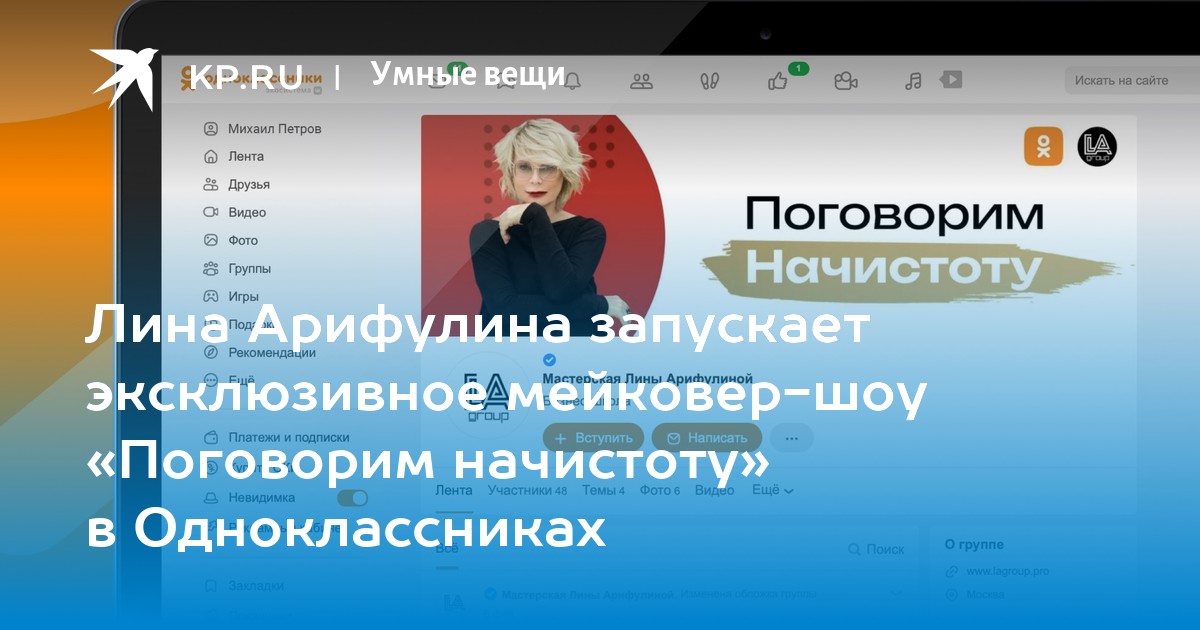Click the Вступить button to join the group
1200x630 pixels.
tap(594, 437)
